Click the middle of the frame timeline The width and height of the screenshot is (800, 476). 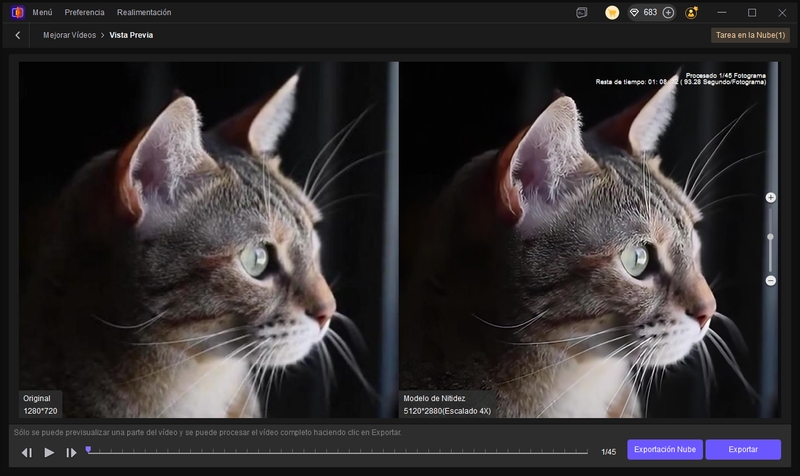[x=337, y=452]
